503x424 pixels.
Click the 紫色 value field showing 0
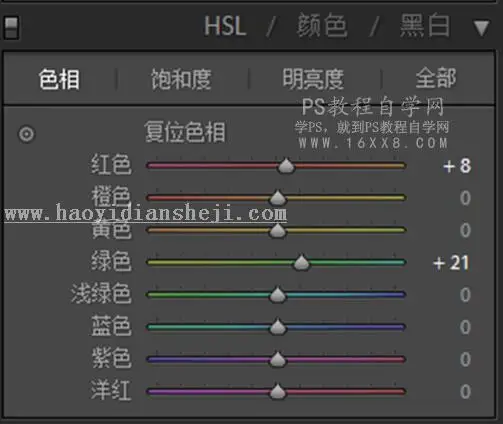(x=465, y=359)
